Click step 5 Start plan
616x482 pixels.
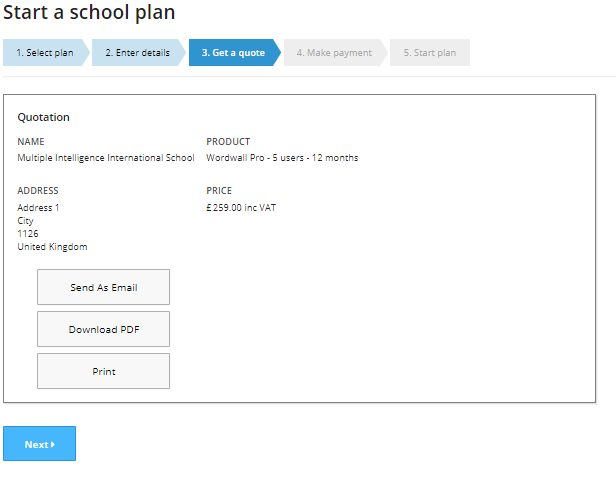(x=430, y=53)
